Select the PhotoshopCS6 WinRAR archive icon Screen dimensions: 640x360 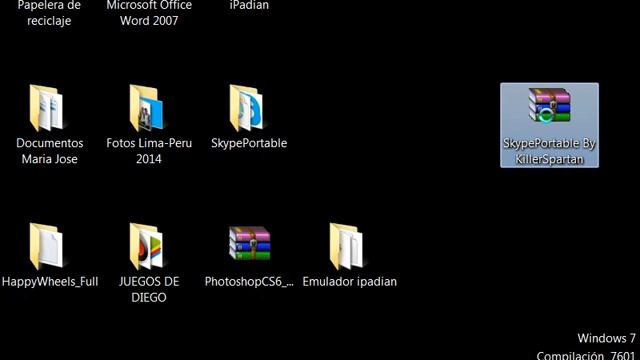click(x=249, y=243)
